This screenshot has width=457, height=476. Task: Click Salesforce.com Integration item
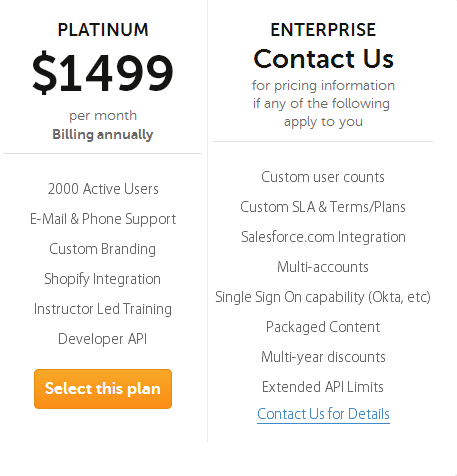(x=323, y=237)
